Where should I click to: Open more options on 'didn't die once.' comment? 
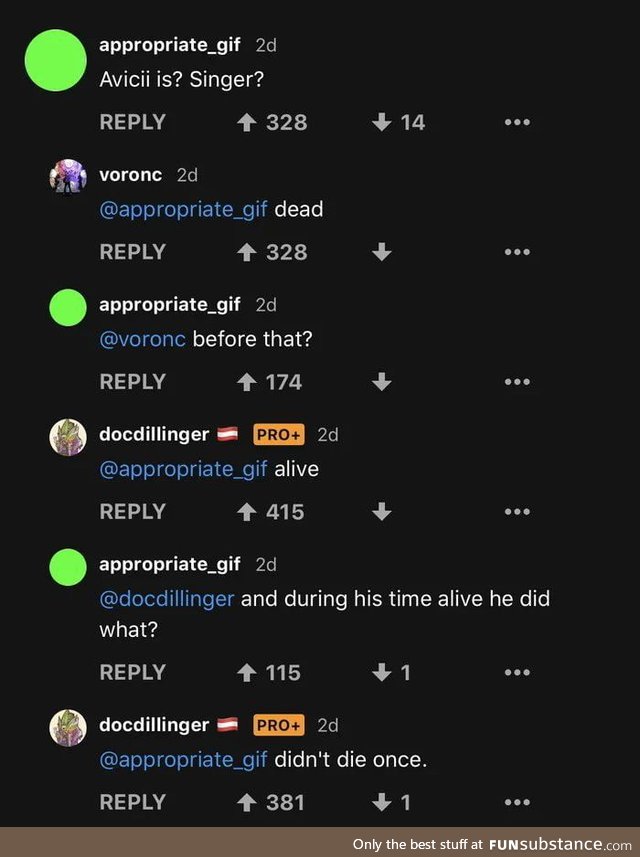point(516,802)
